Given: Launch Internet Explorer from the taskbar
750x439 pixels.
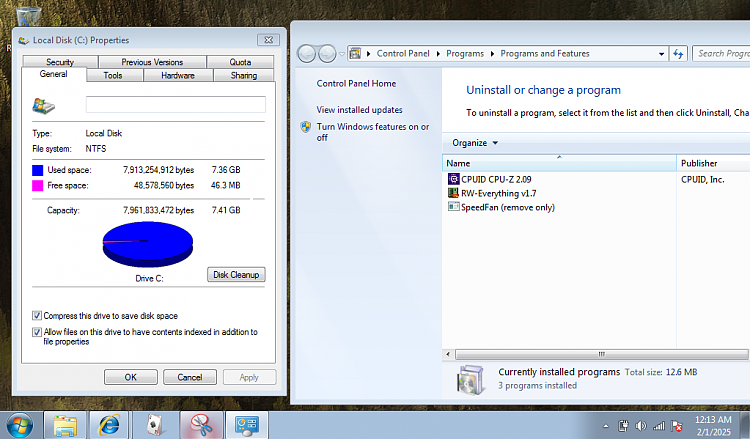Looking at the screenshot, I should click(x=109, y=425).
